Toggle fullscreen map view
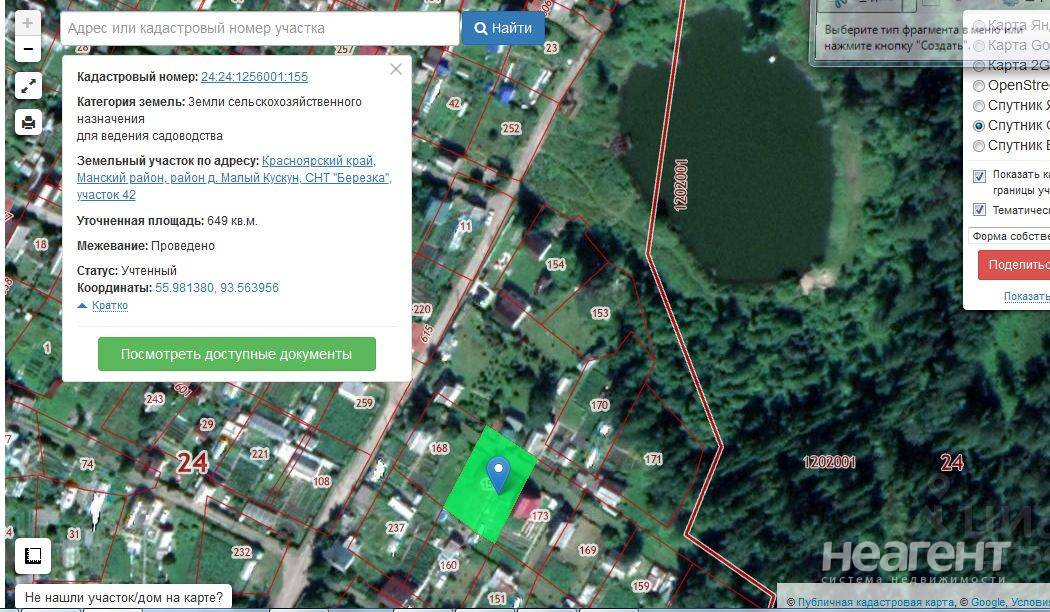1050x612 pixels. [x=28, y=86]
